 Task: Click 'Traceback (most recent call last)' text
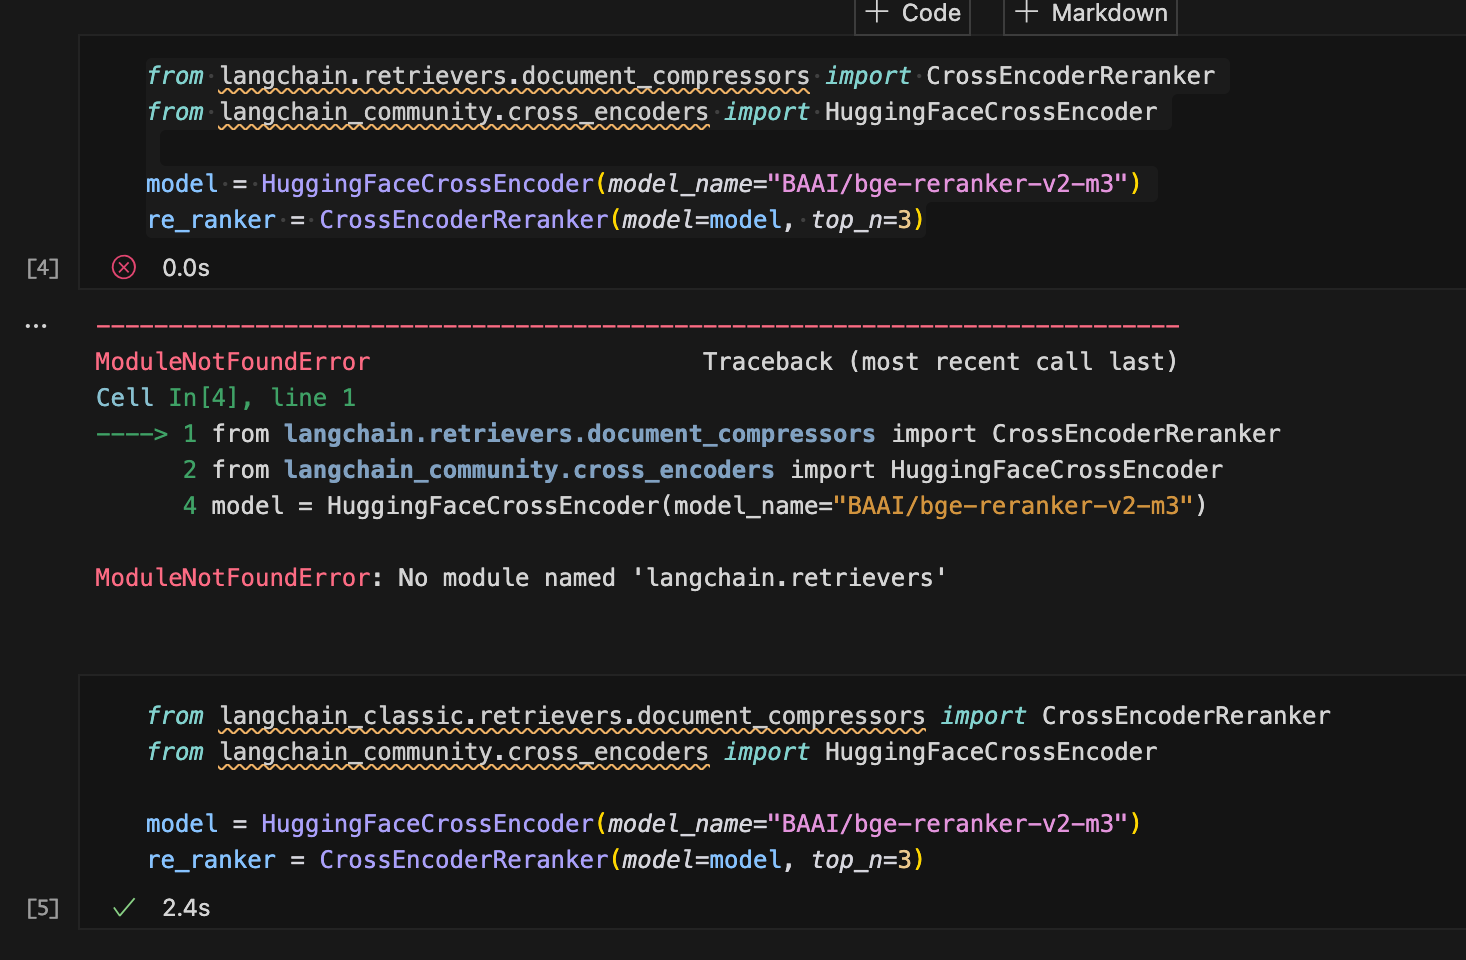(x=940, y=362)
